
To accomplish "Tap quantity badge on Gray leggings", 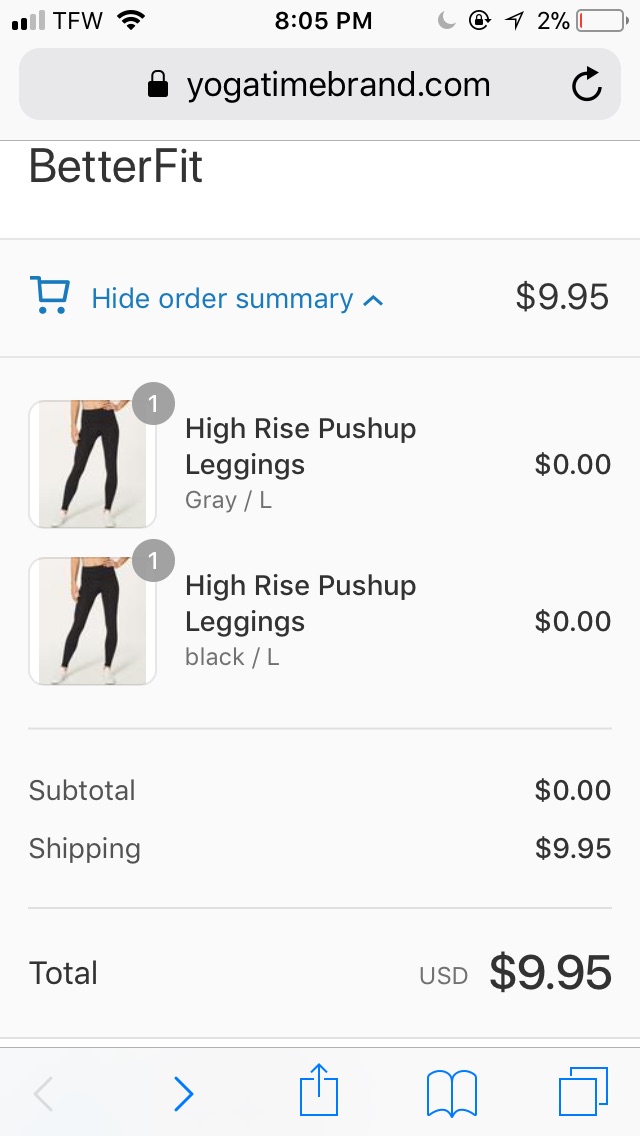I will click(153, 404).
